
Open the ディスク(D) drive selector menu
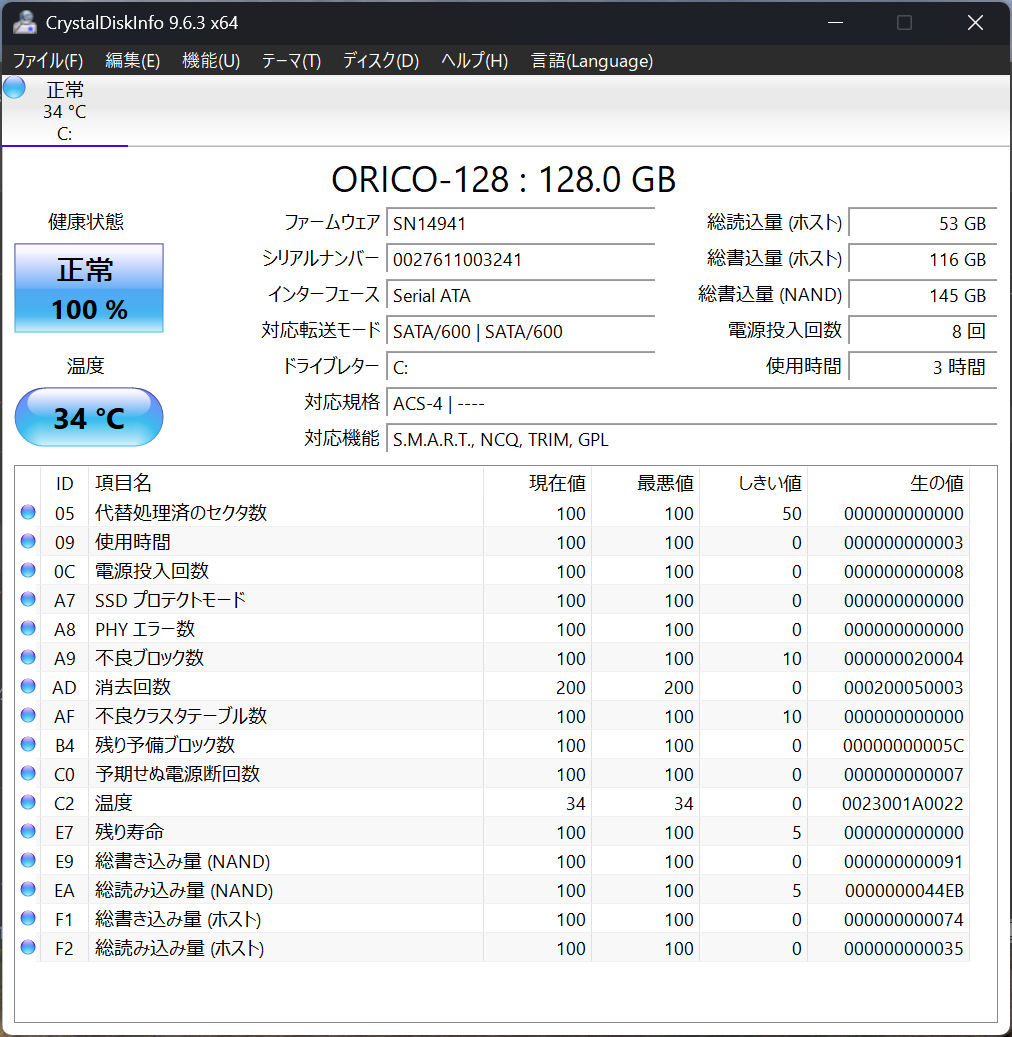(x=380, y=61)
